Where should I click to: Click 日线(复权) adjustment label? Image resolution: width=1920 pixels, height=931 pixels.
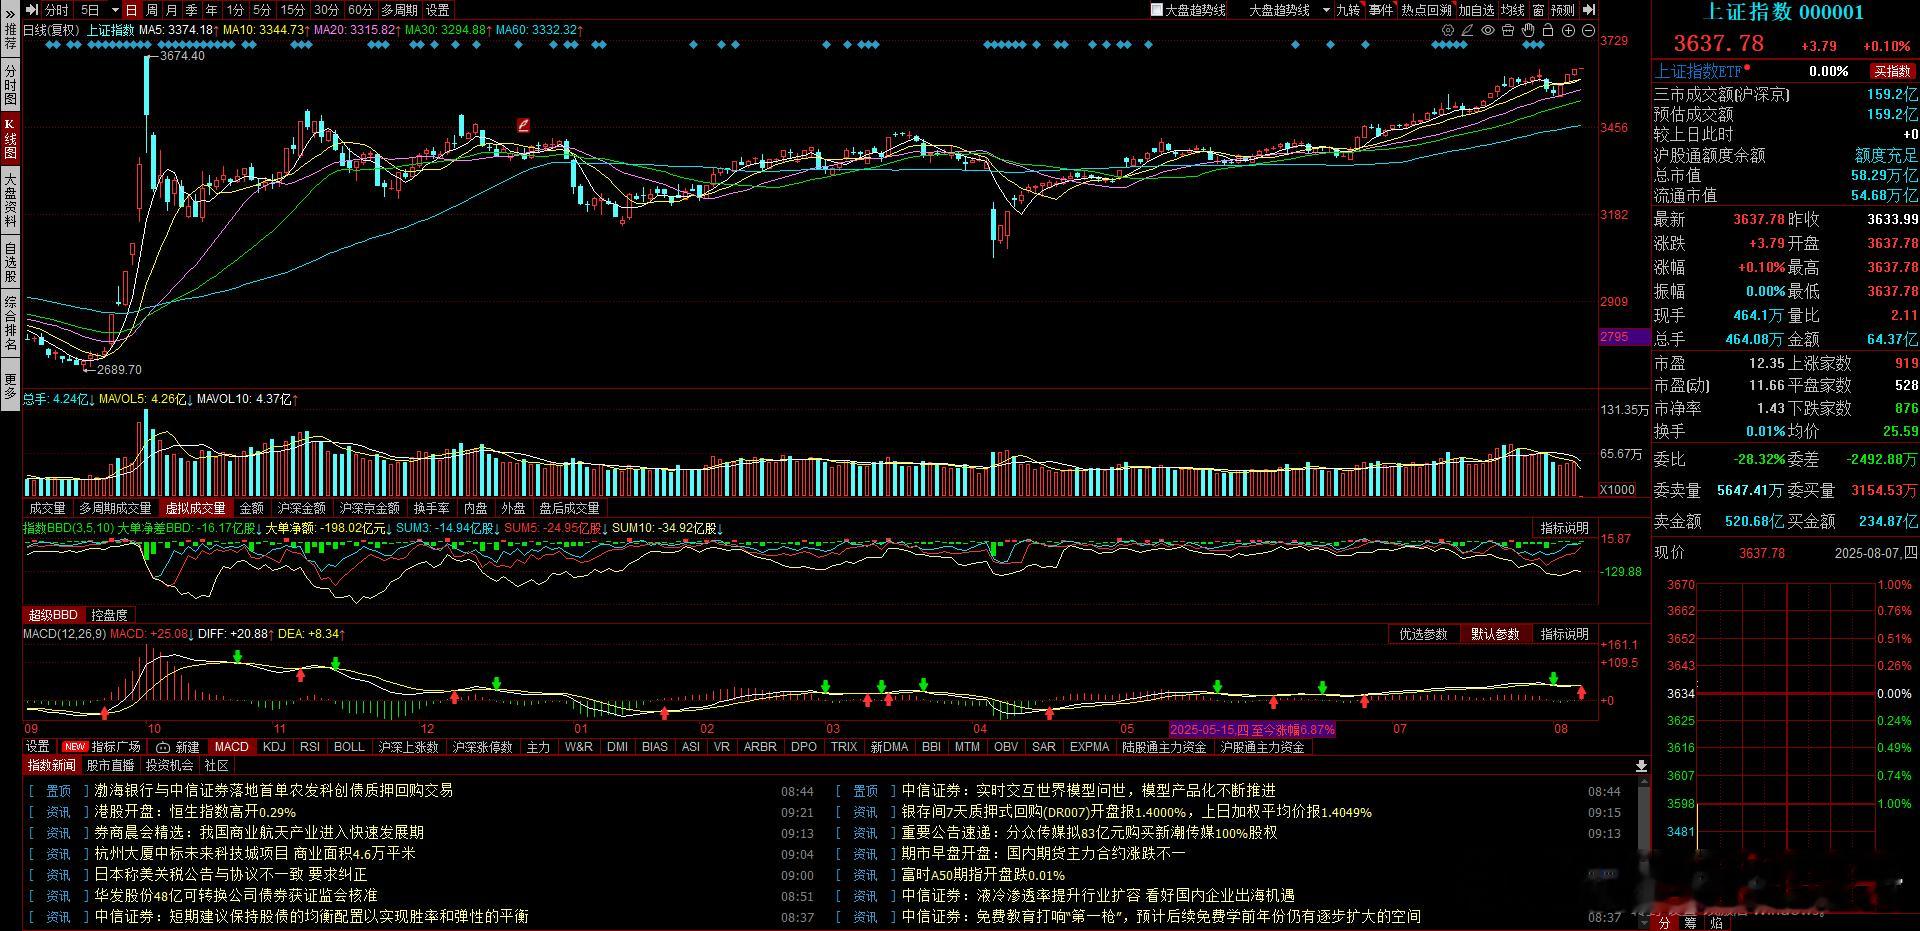click(51, 30)
